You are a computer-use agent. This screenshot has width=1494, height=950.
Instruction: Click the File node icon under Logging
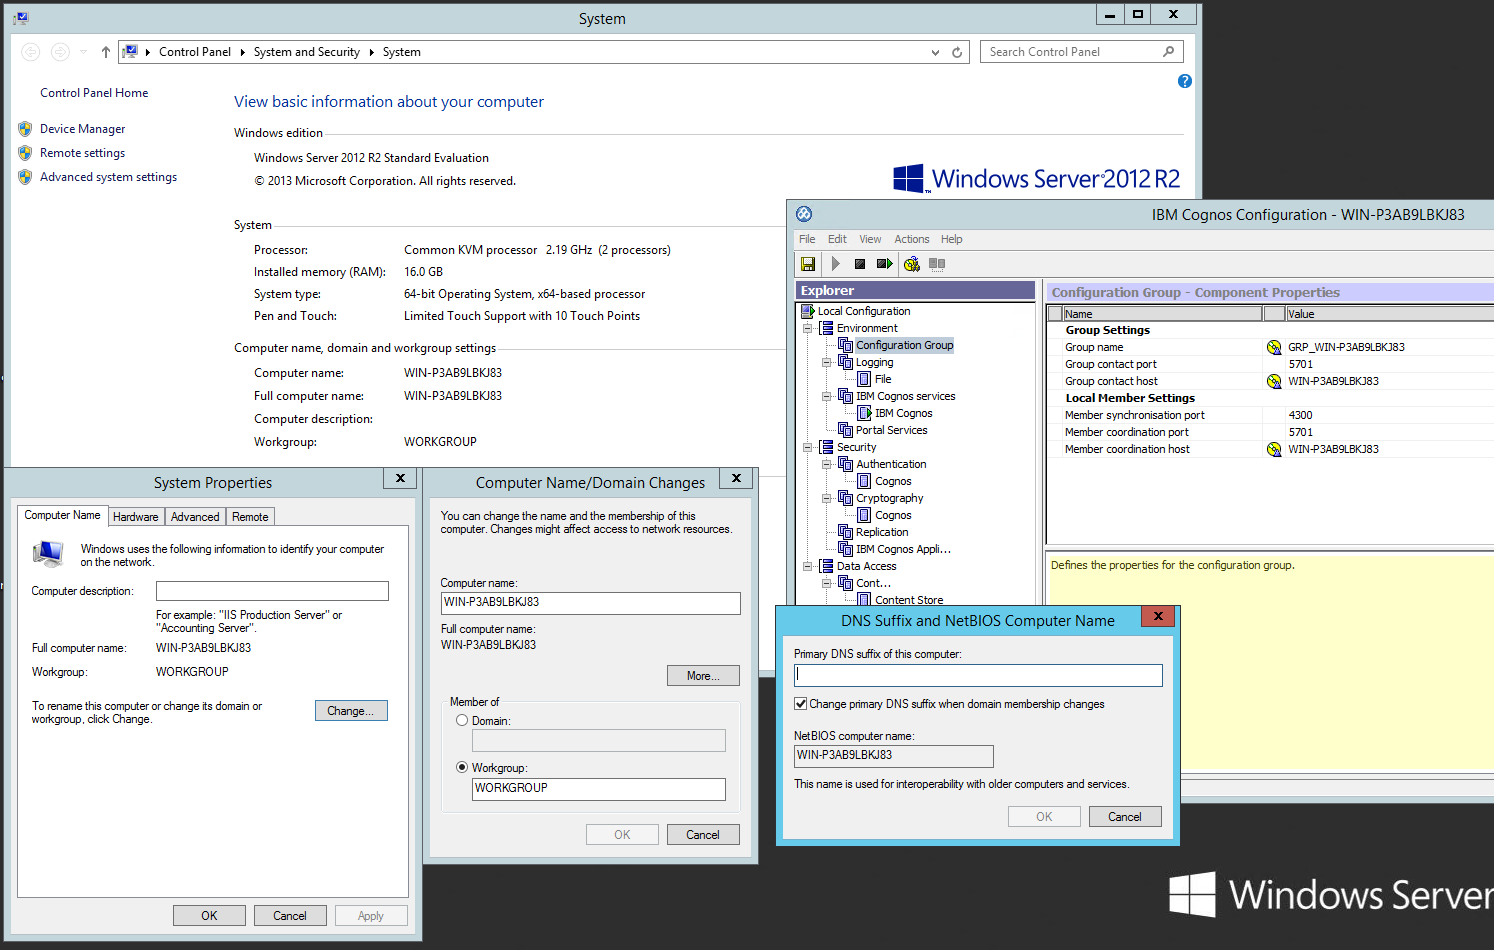(x=865, y=379)
